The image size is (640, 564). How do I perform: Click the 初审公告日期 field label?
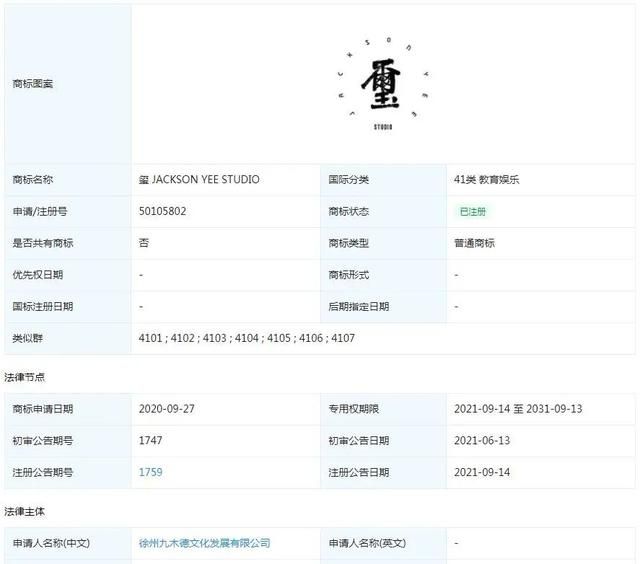[359, 441]
